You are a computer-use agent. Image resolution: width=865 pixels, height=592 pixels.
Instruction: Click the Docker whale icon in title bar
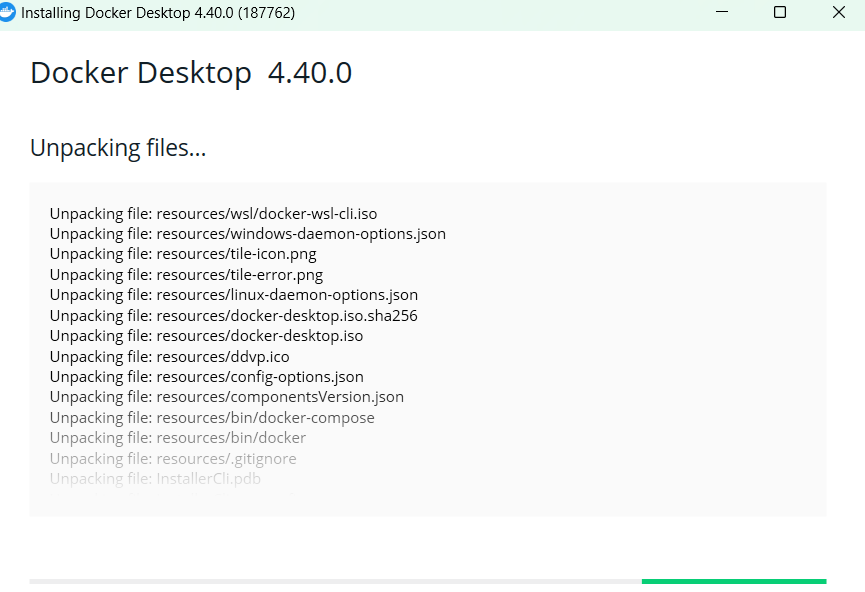[7, 13]
